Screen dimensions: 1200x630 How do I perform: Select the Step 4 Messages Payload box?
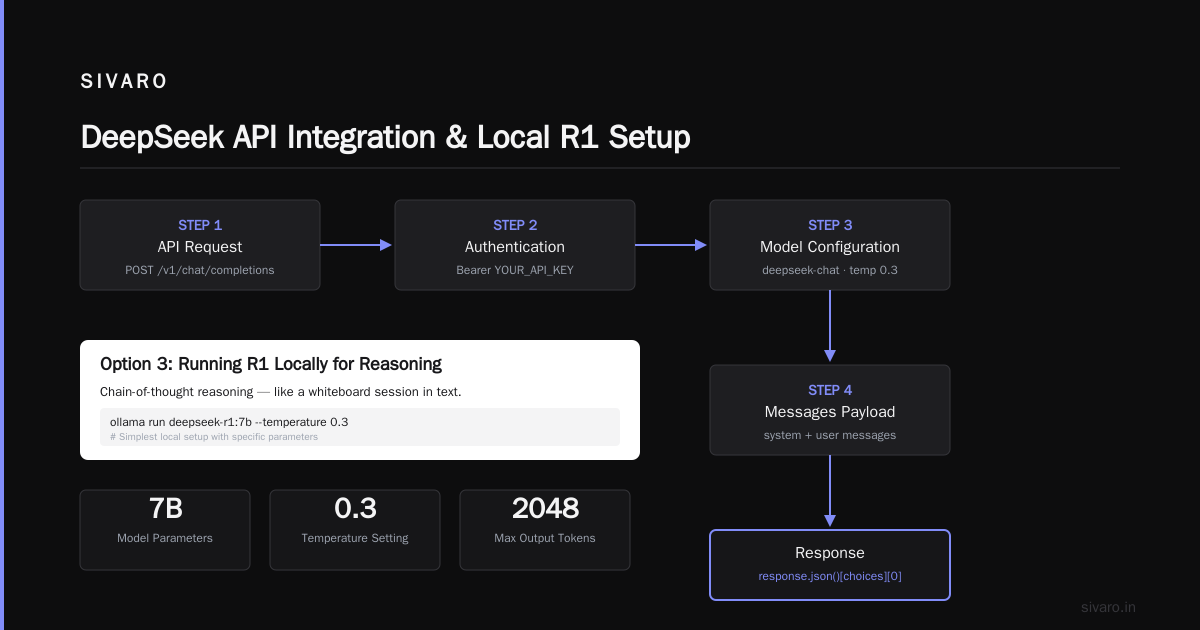(x=830, y=410)
